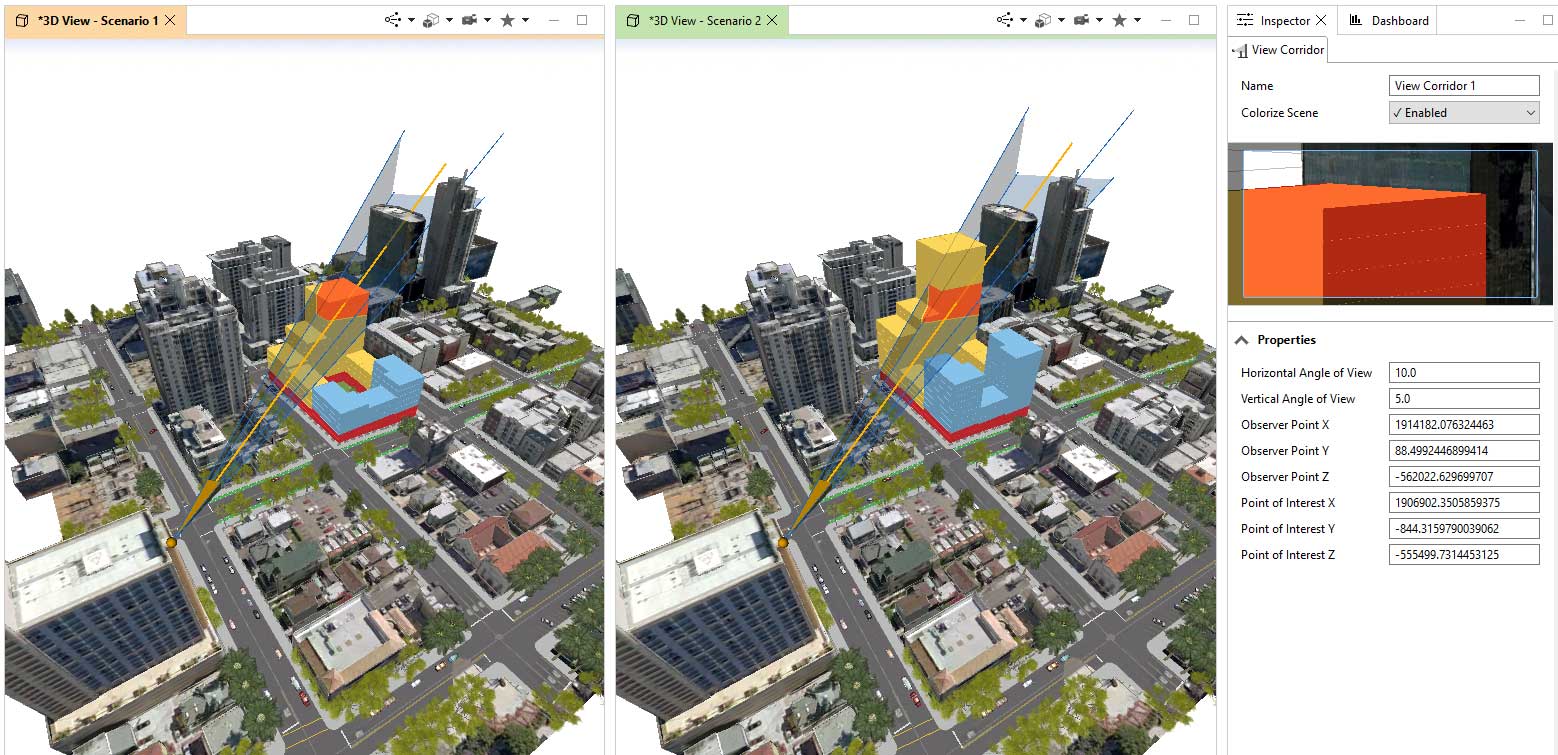Collapse the Properties section
The image size is (1558, 755).
pyautogui.click(x=1242, y=340)
